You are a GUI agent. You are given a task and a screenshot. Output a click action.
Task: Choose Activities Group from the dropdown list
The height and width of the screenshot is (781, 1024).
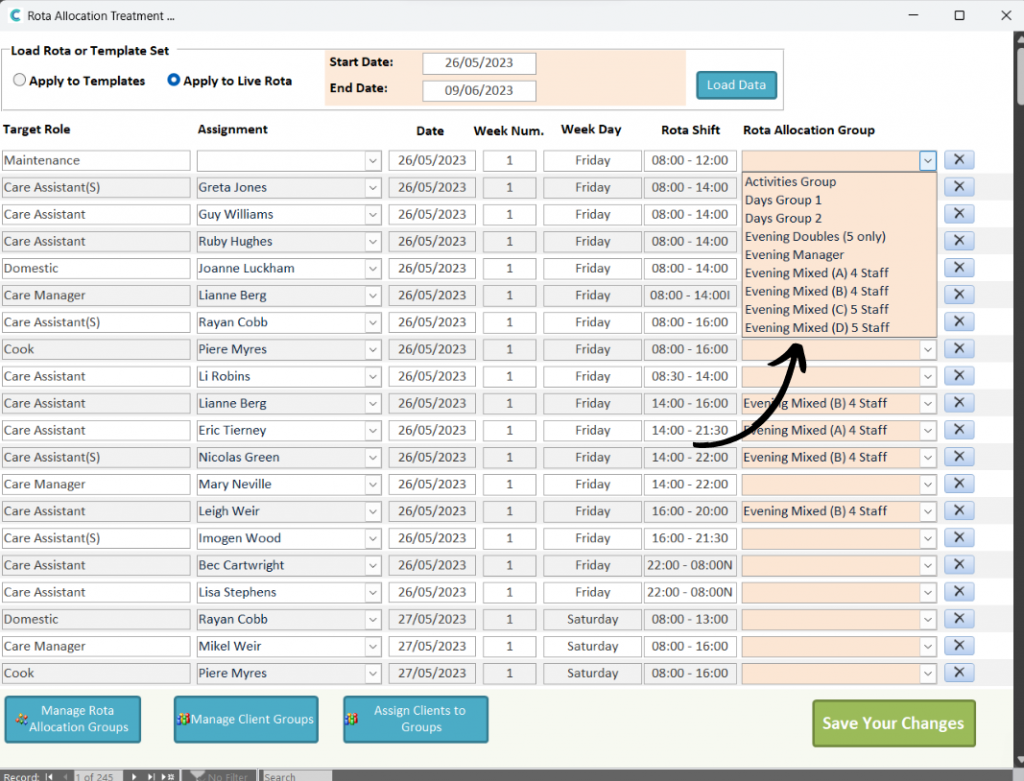coord(790,182)
